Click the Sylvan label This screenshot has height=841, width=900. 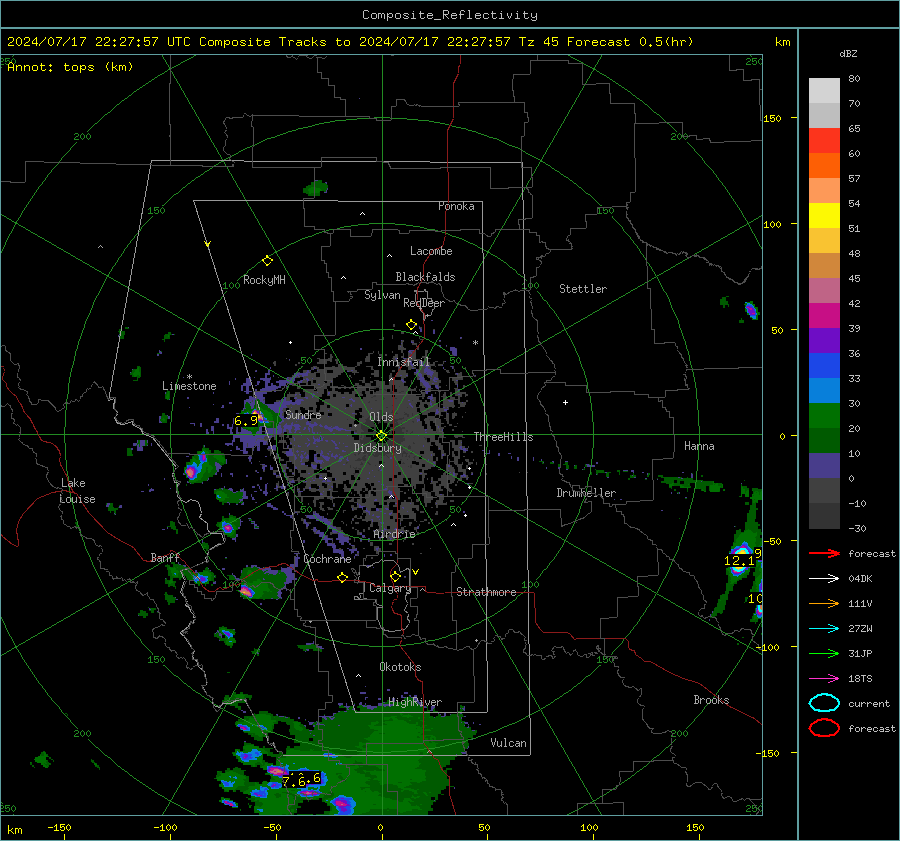pos(382,295)
